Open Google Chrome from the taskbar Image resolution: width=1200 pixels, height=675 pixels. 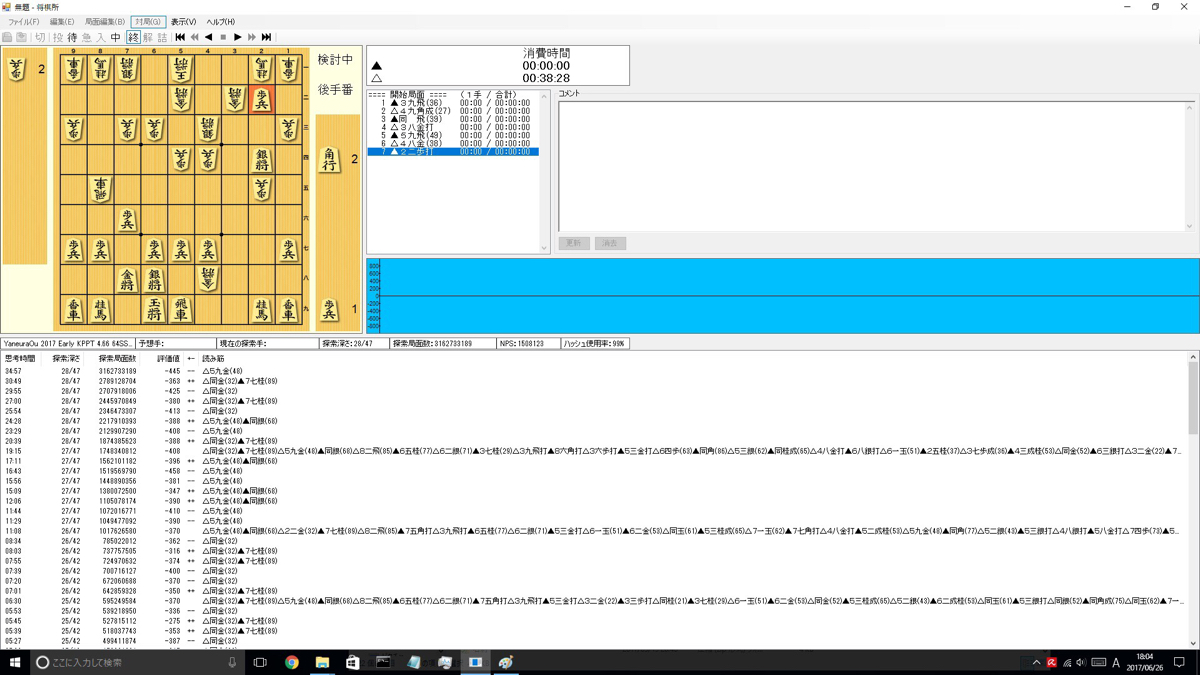pos(292,662)
